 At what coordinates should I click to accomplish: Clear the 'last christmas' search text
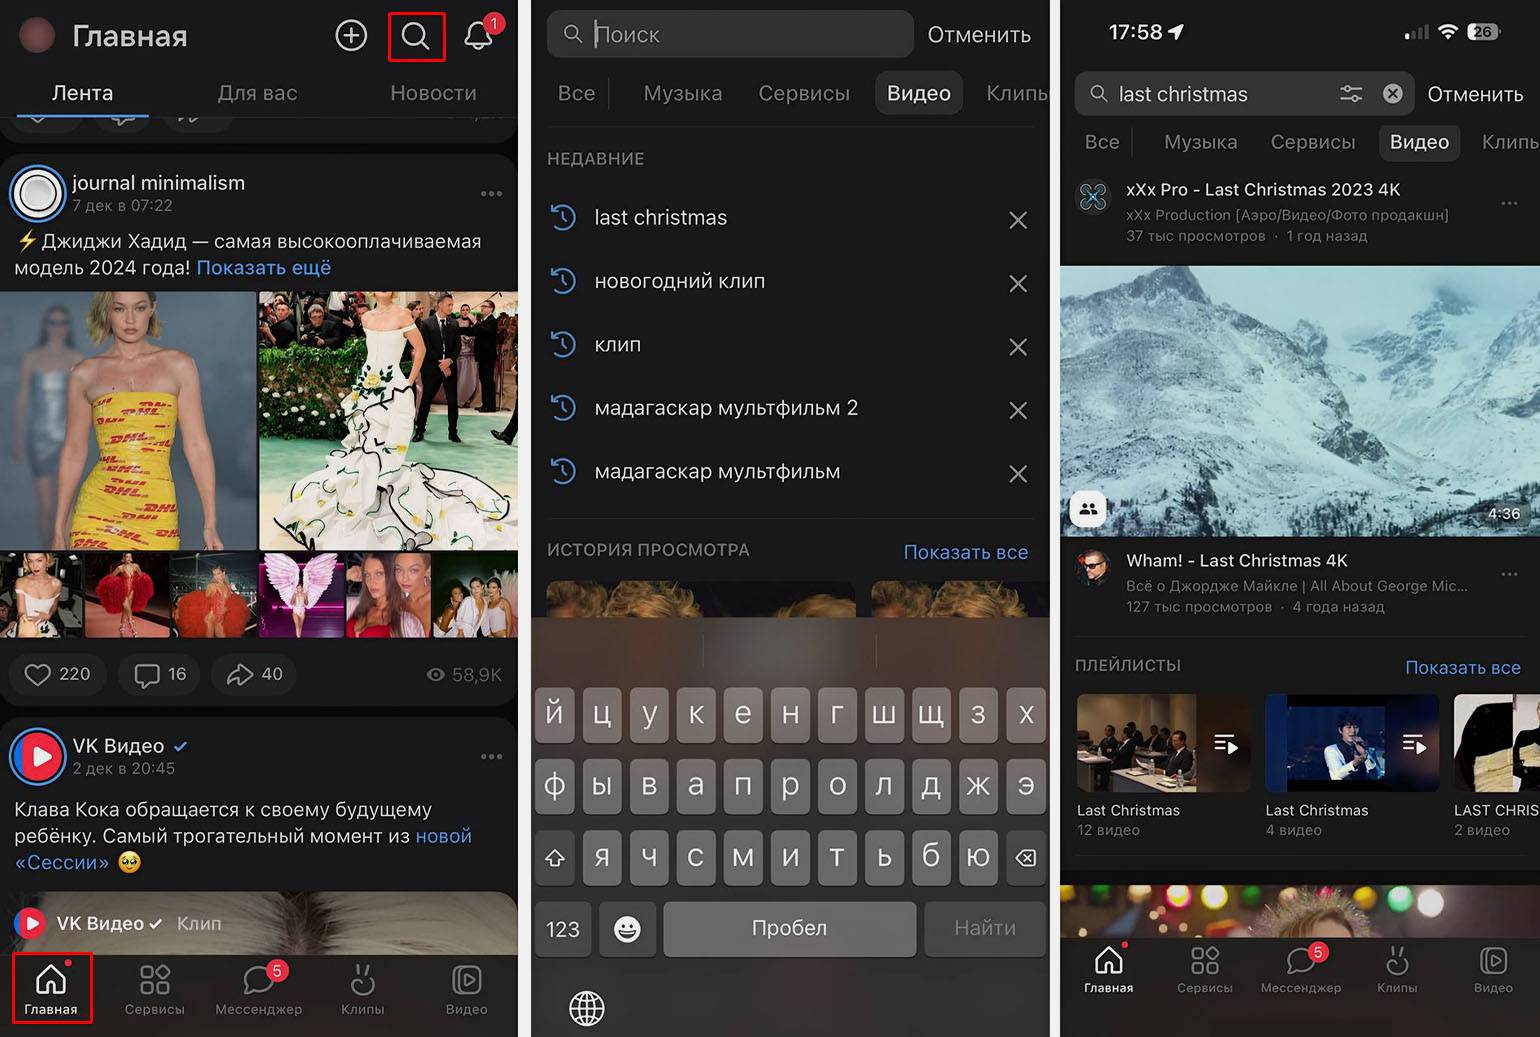(x=1392, y=94)
